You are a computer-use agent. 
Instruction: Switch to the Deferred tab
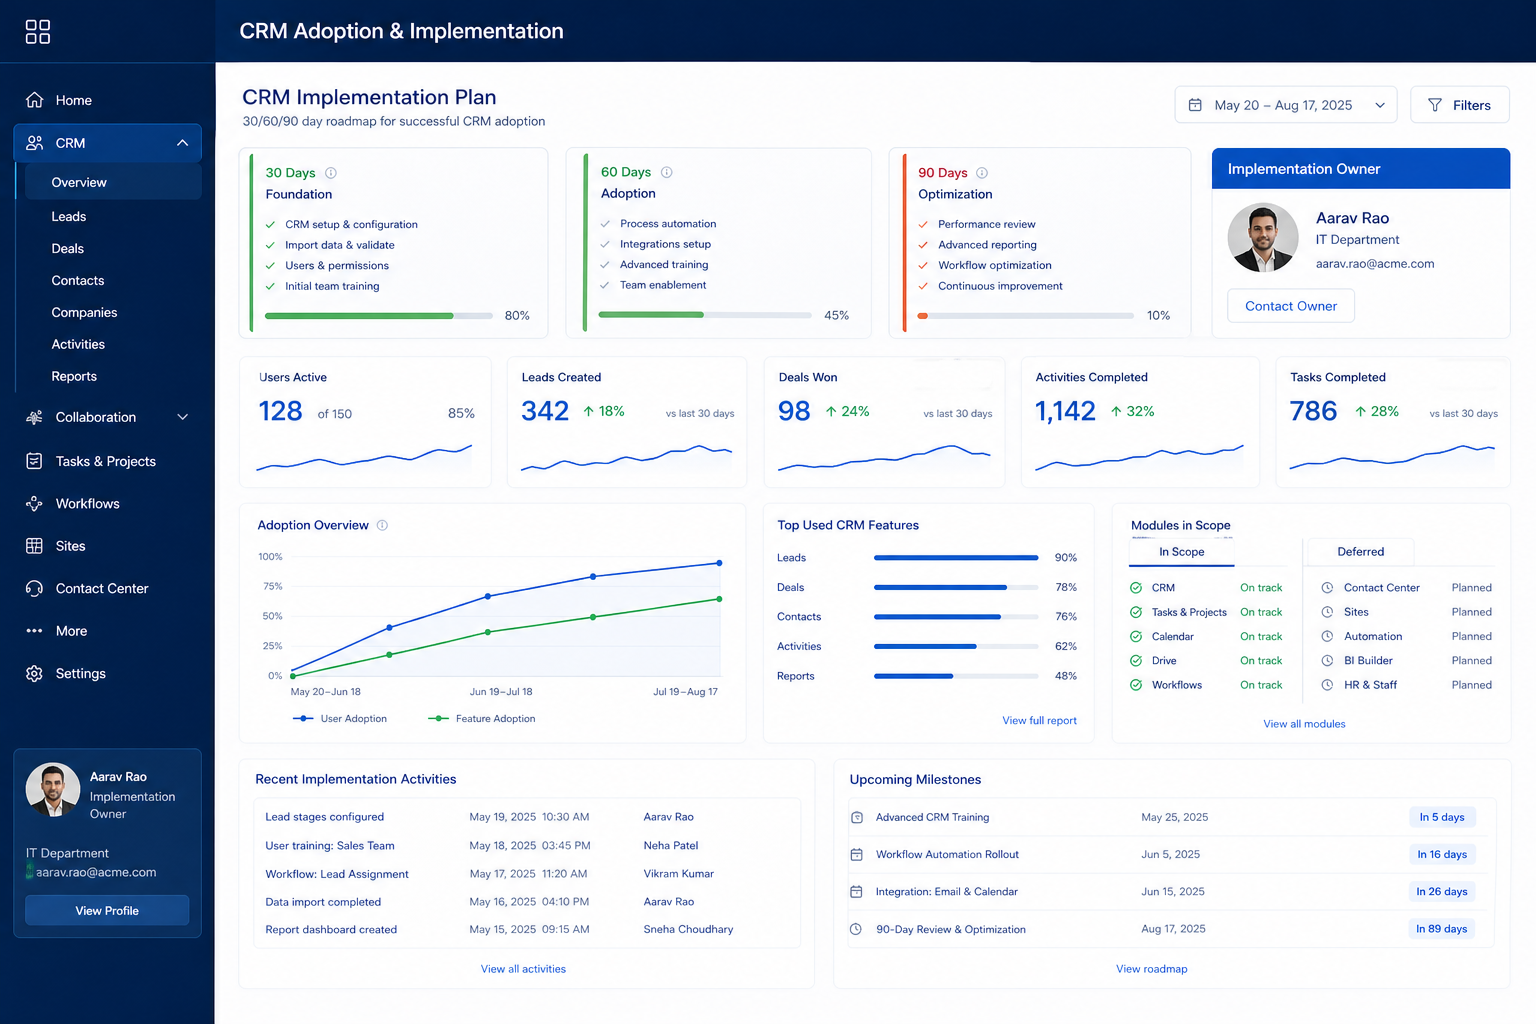click(x=1360, y=552)
